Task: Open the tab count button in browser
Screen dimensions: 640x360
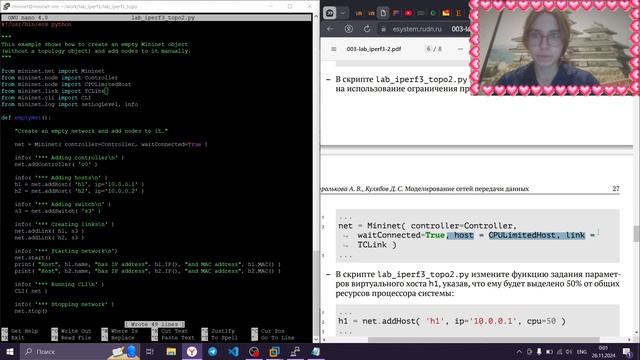Action: 330,13
